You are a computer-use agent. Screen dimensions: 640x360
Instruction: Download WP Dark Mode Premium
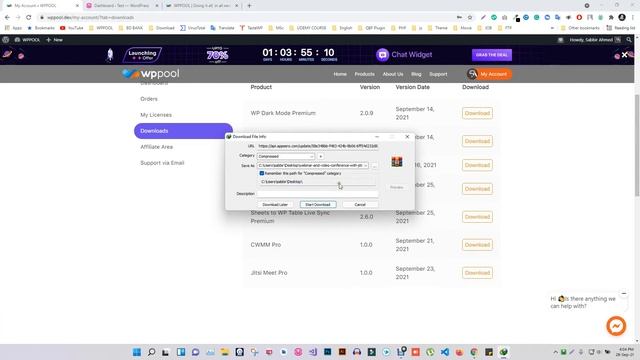coord(477,113)
